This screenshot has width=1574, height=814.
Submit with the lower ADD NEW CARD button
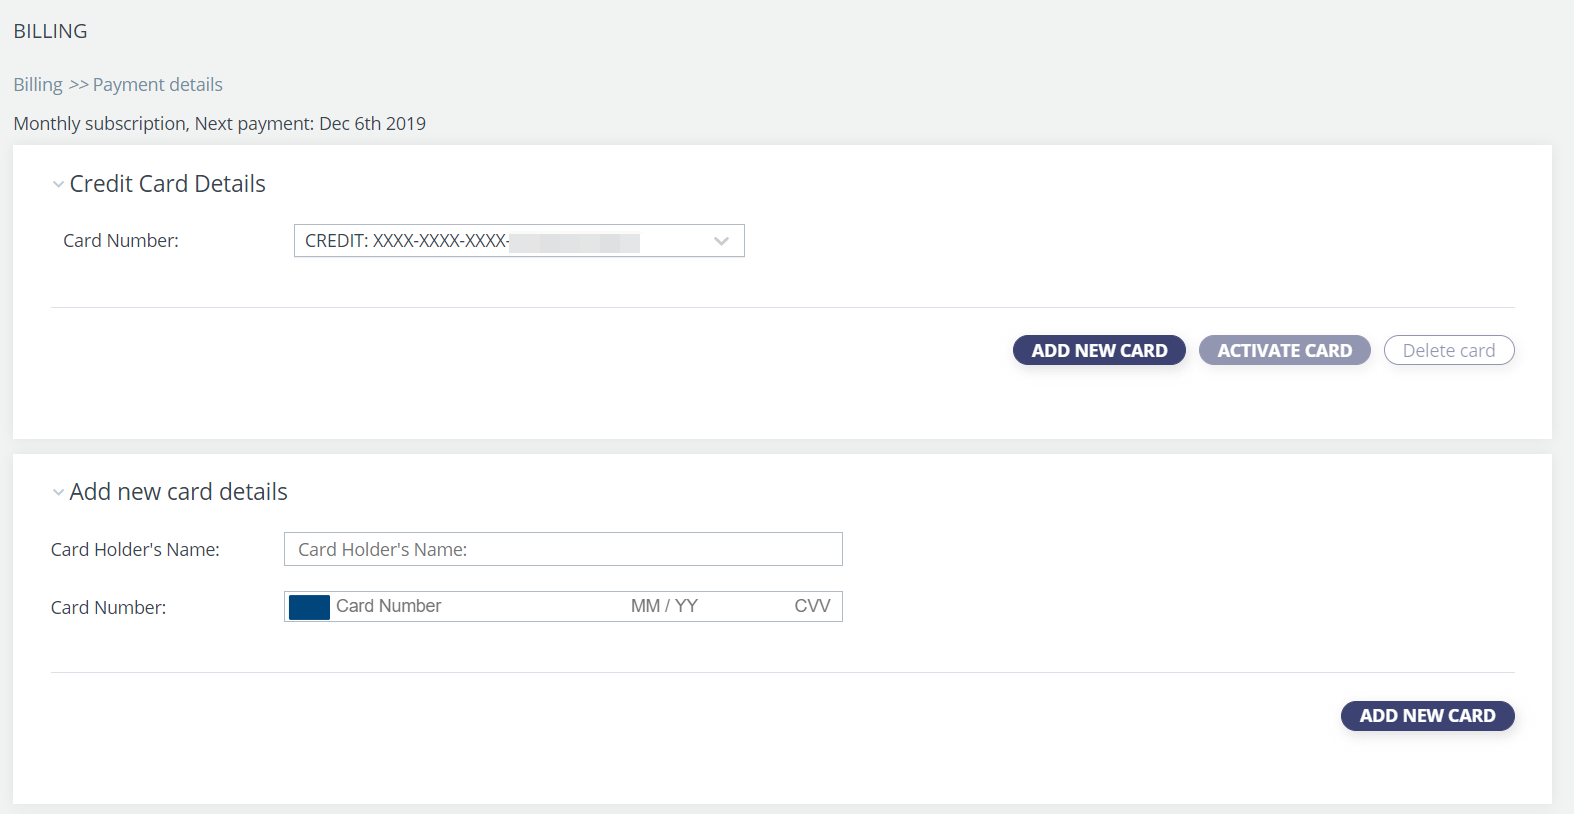pos(1428,716)
